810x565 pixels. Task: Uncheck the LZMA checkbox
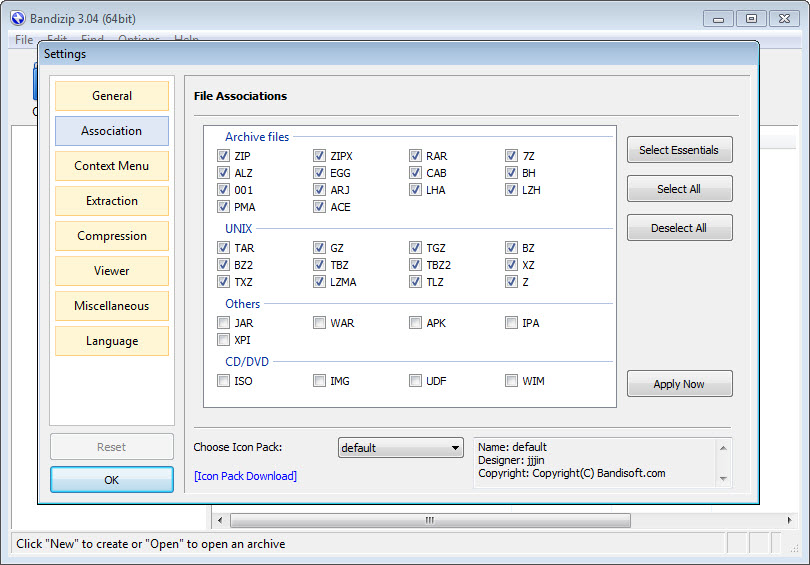click(x=319, y=281)
